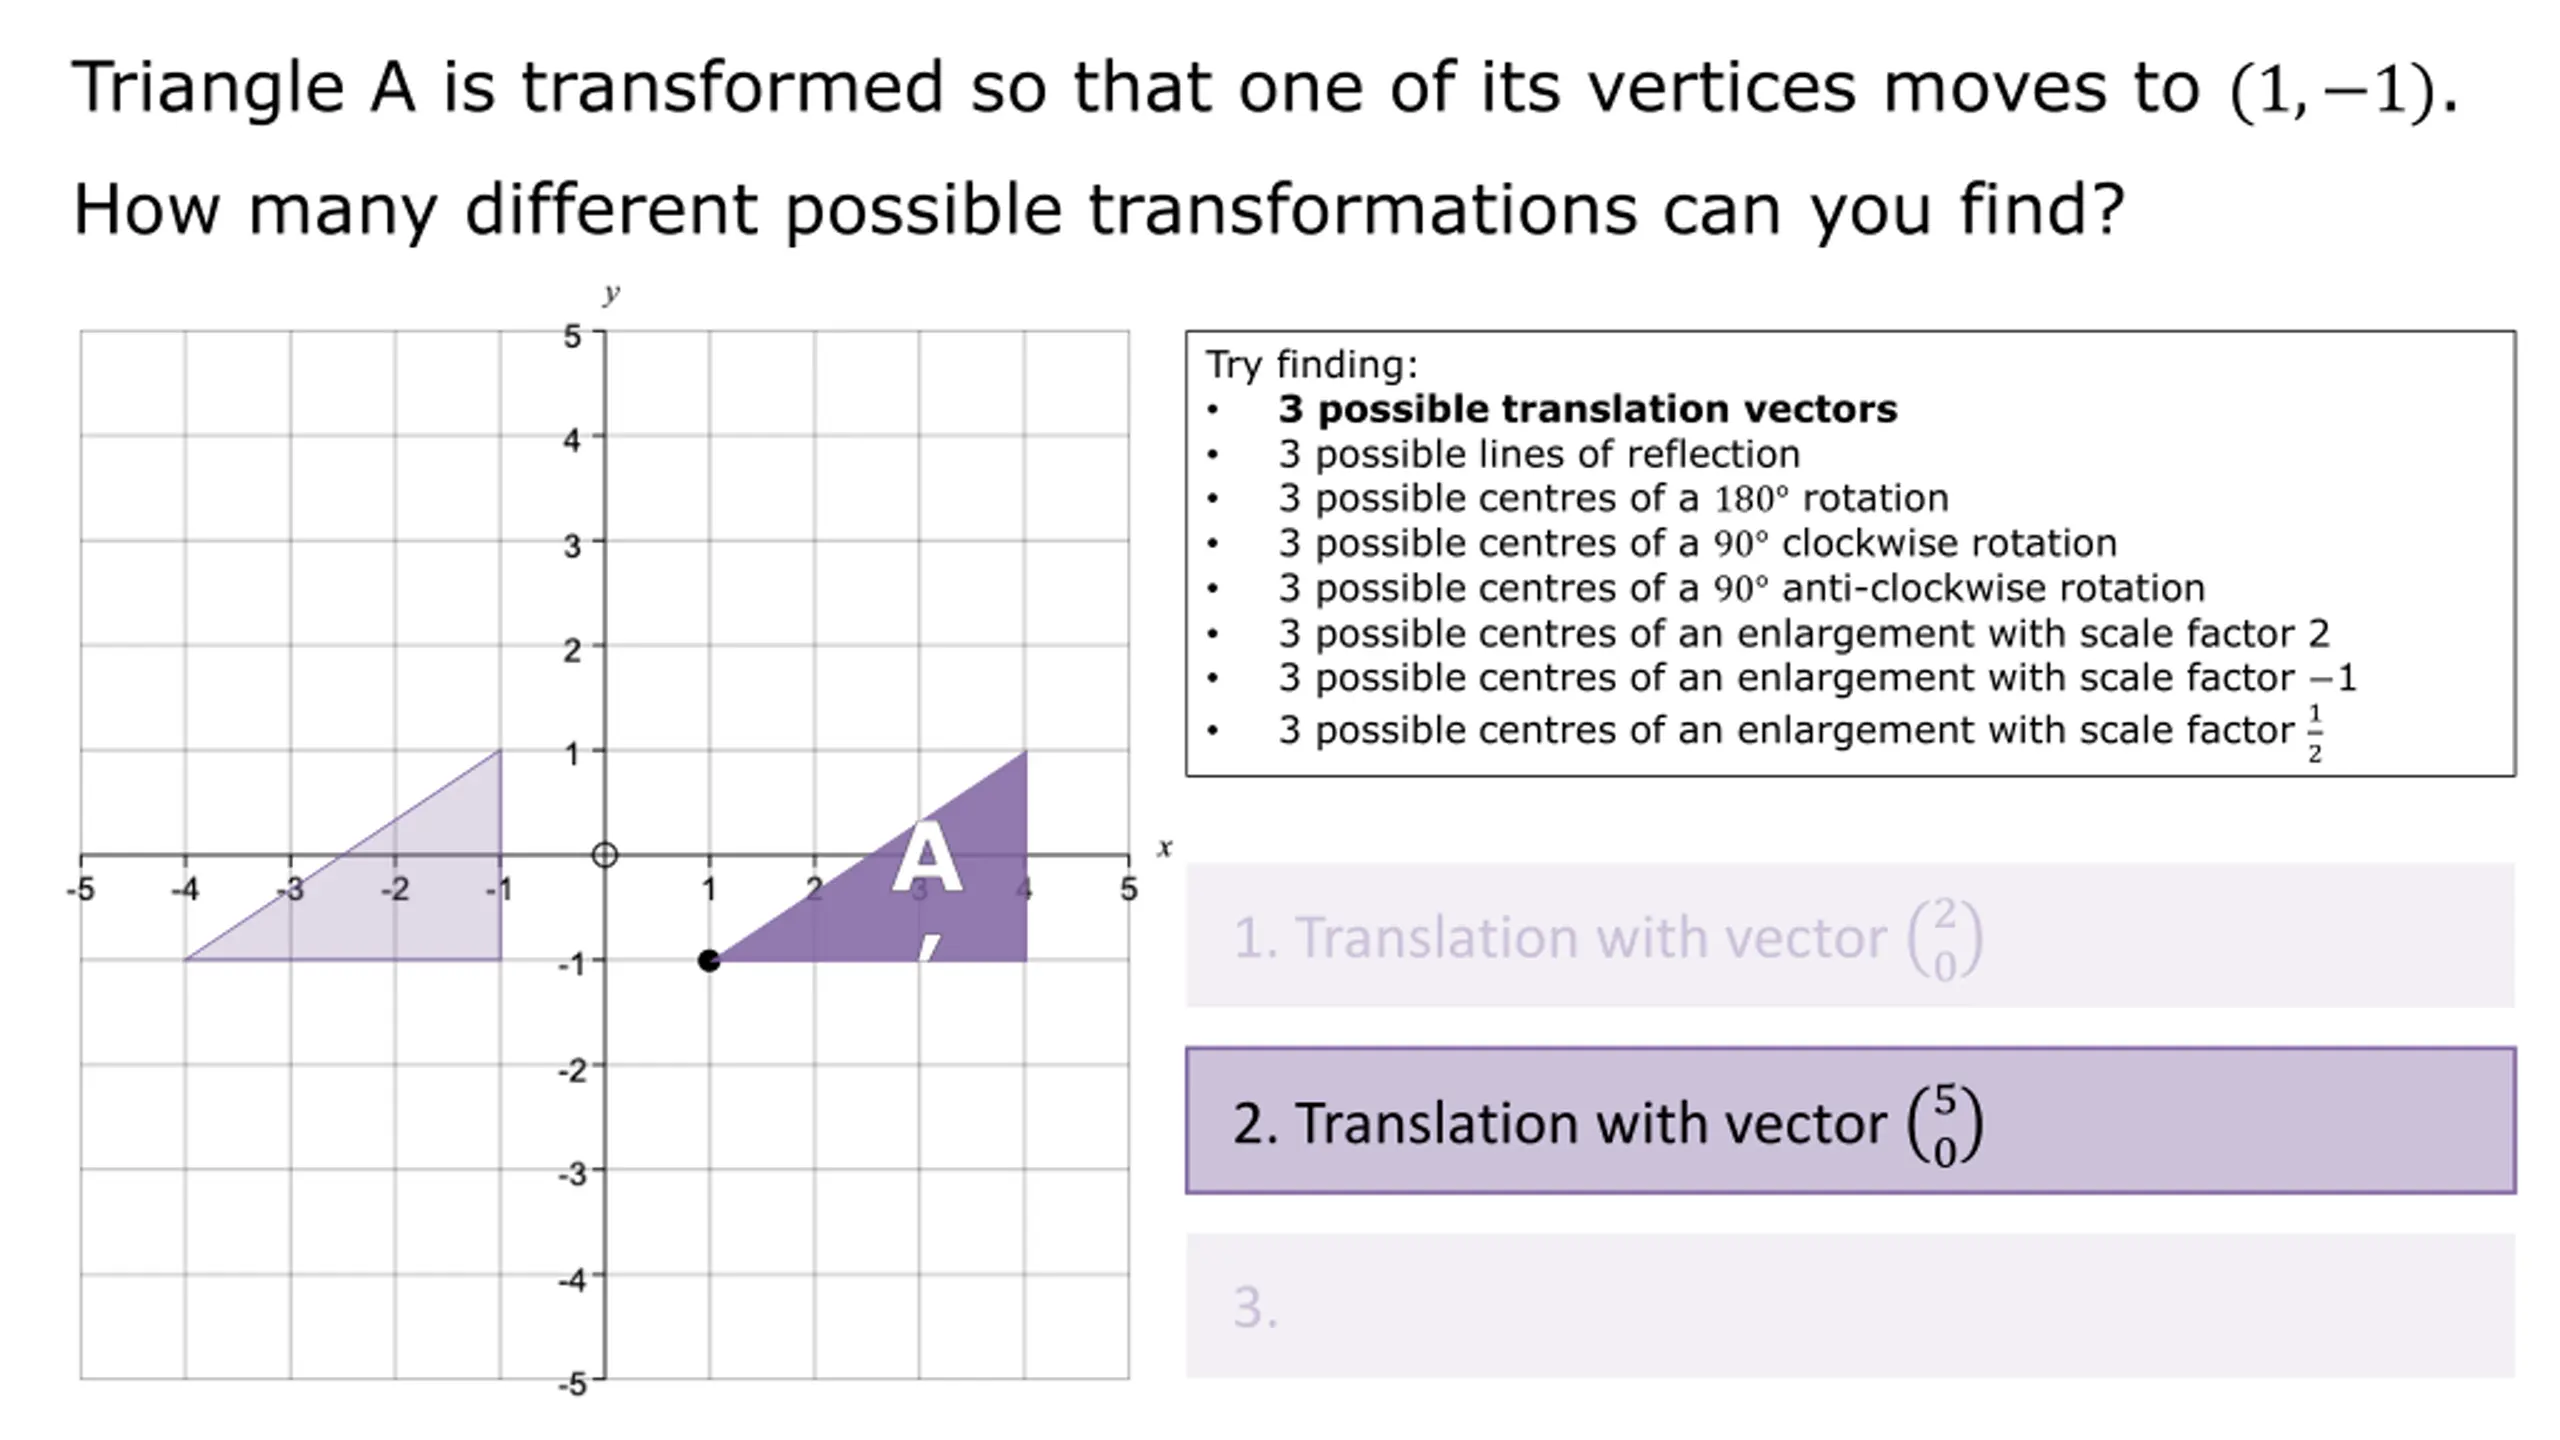Select the 90° clockwise rotation bullet
Viewport: 2560px width, 1440px height.
[1697, 543]
